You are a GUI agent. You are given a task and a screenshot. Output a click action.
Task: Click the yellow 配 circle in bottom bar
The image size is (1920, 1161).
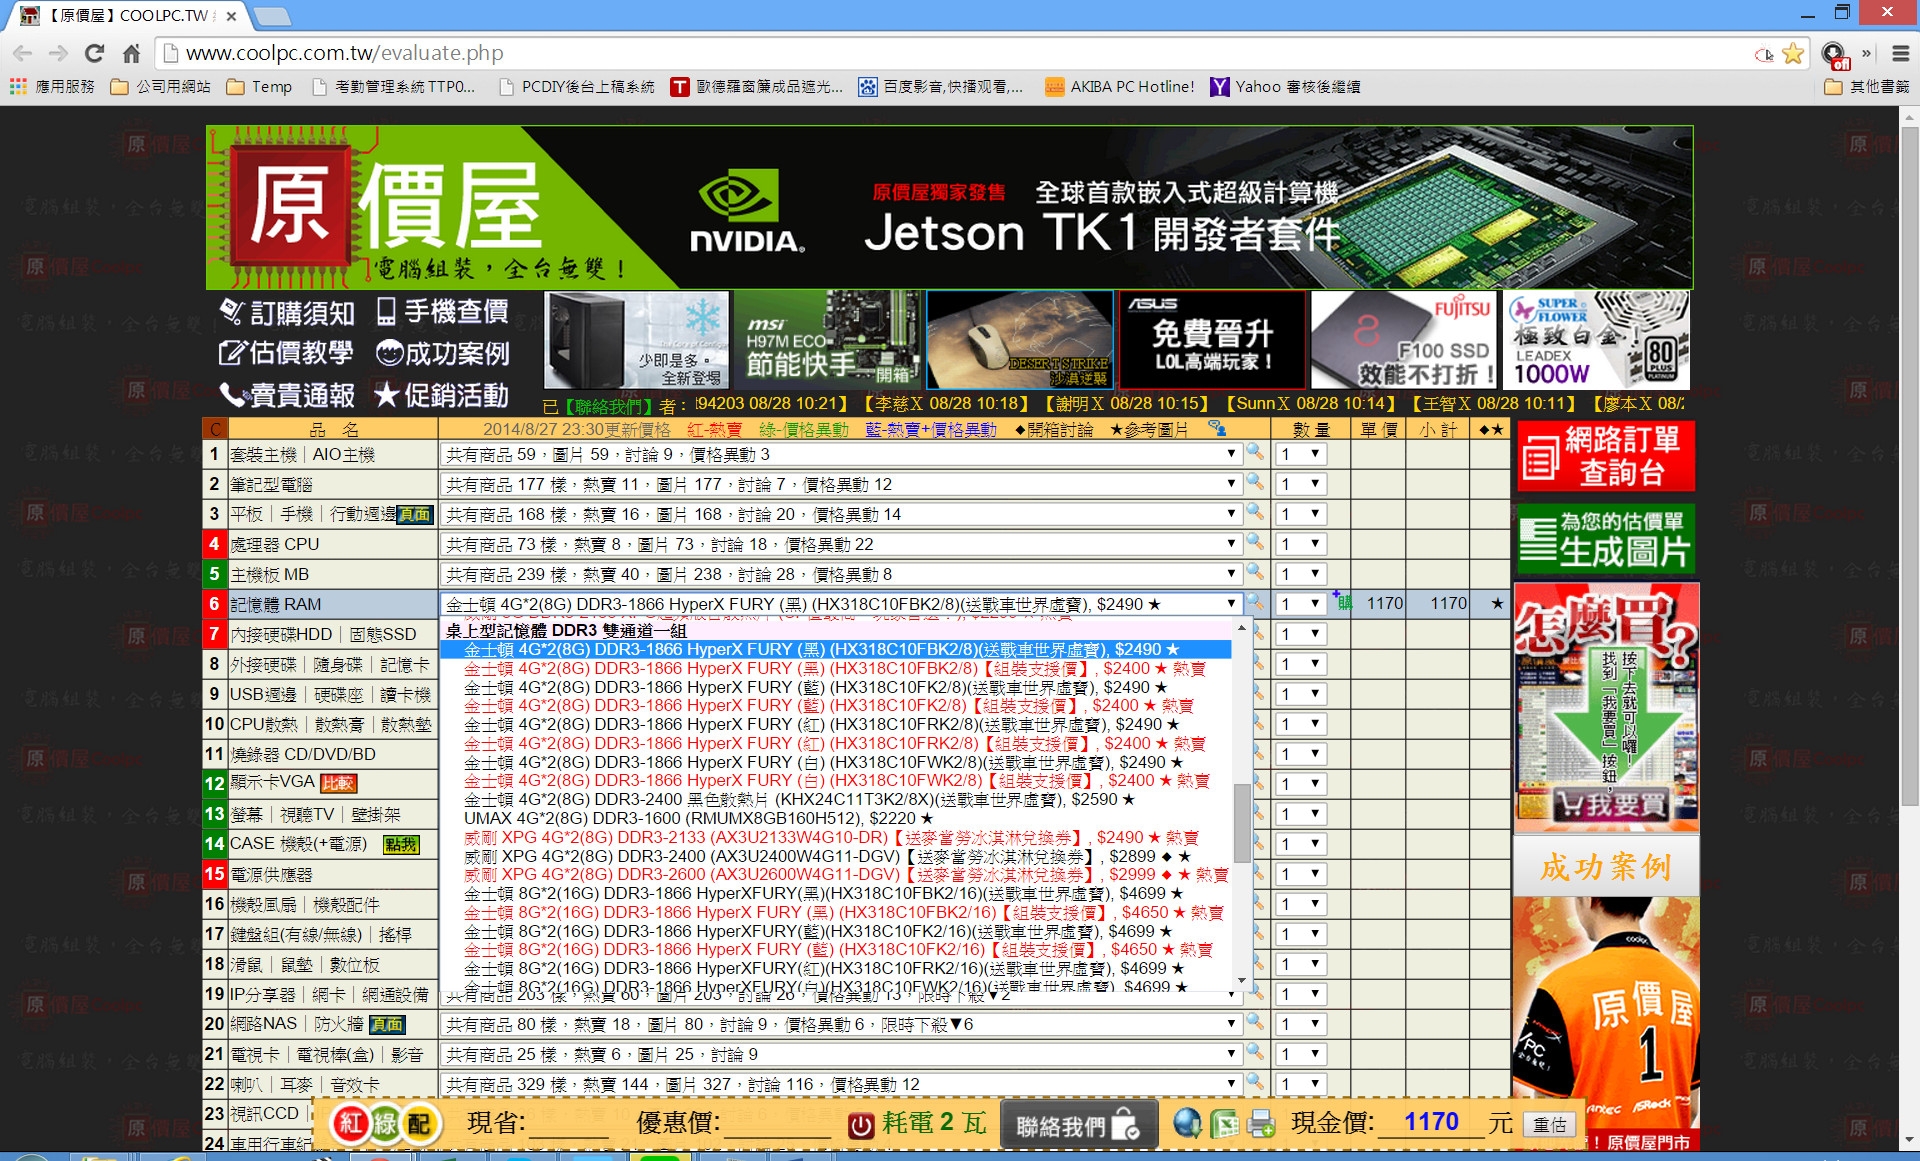pos(421,1123)
